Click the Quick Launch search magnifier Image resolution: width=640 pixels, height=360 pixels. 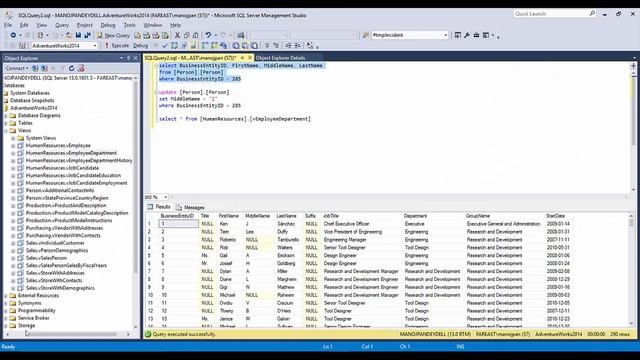click(592, 13)
